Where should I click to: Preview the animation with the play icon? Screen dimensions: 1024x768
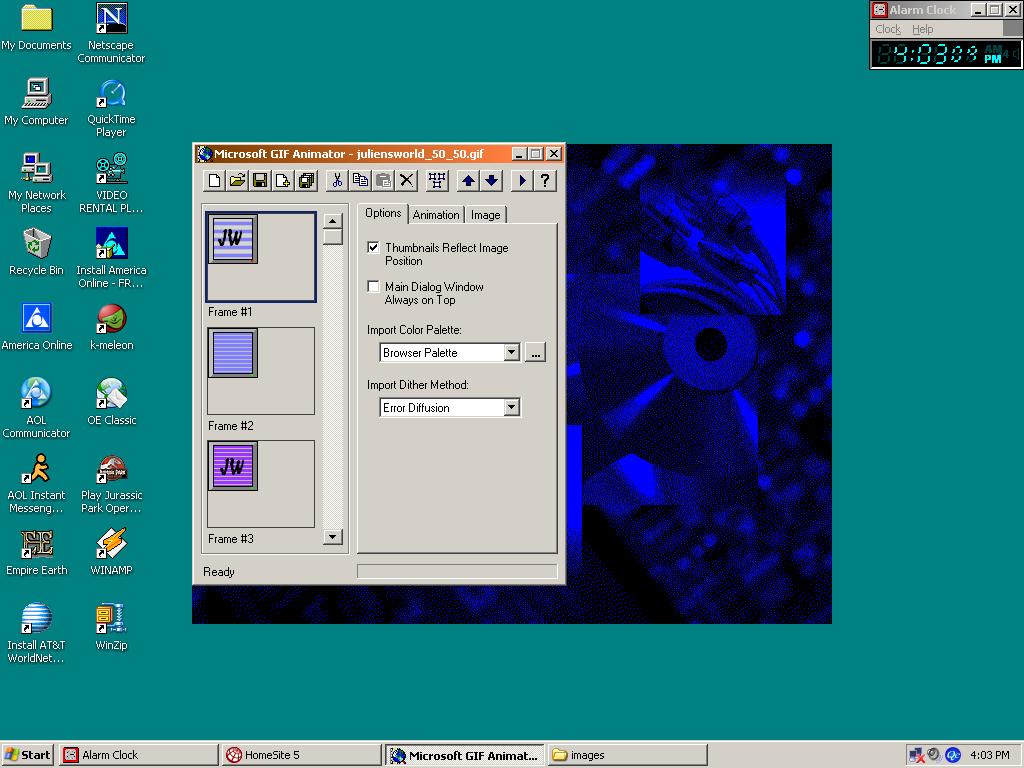tap(522, 181)
